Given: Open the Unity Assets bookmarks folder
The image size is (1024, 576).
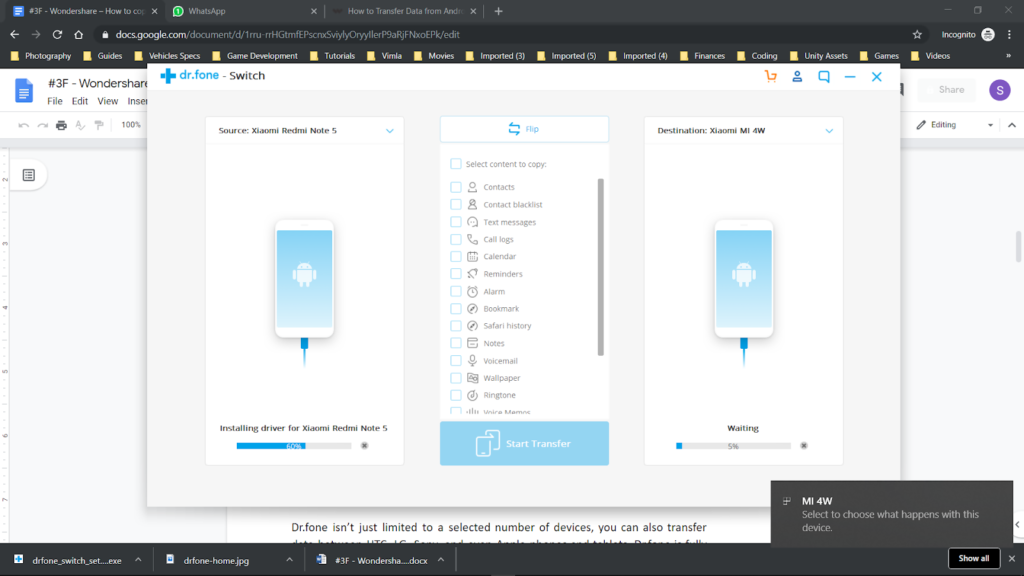Looking at the screenshot, I should click(x=819, y=56).
